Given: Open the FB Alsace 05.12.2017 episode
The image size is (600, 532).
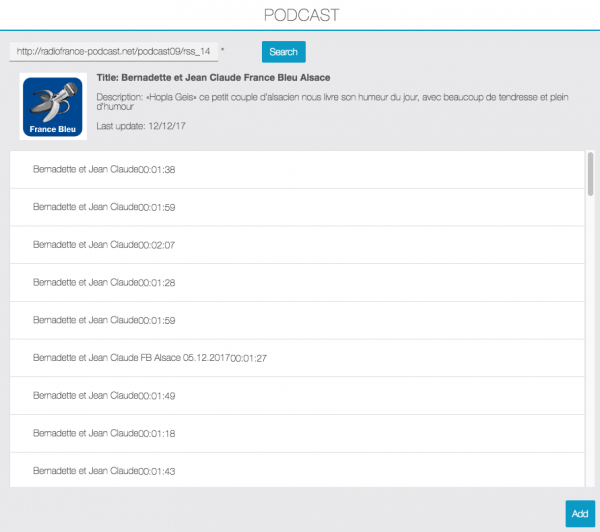Looking at the screenshot, I should pyautogui.click(x=150, y=357).
